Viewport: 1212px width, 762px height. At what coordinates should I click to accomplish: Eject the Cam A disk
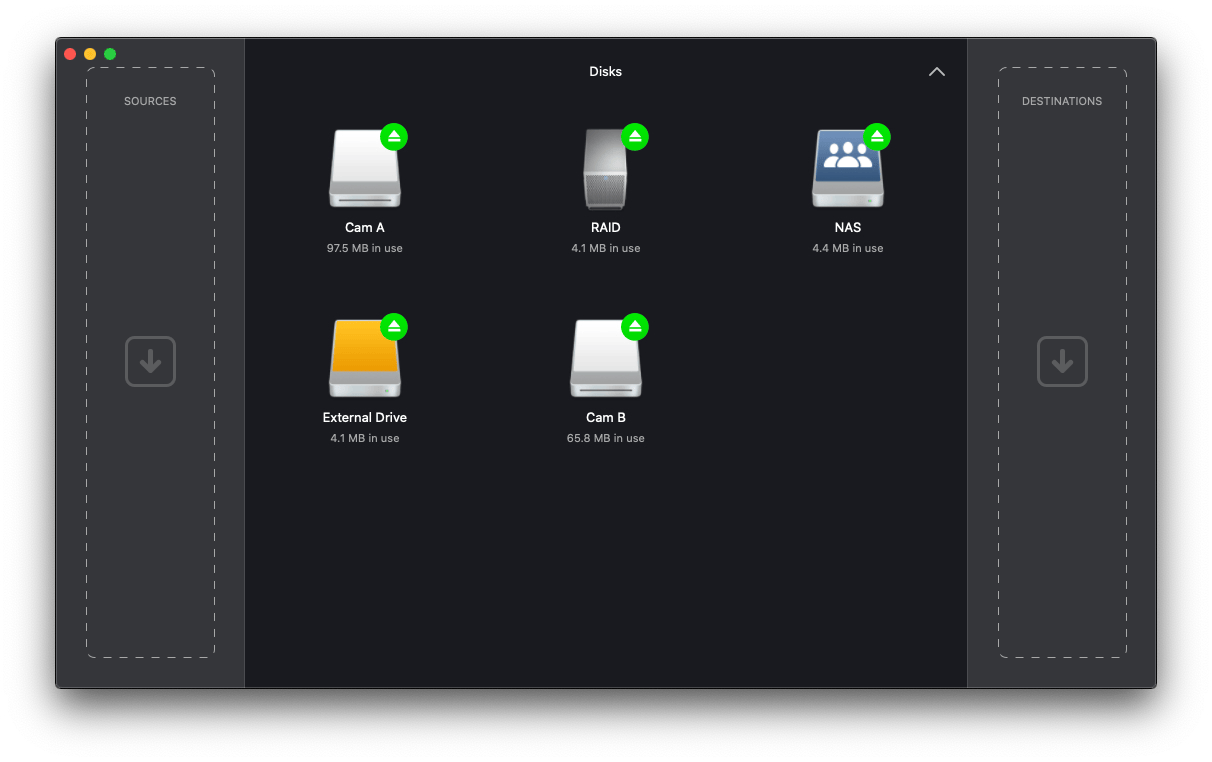pyautogui.click(x=393, y=137)
